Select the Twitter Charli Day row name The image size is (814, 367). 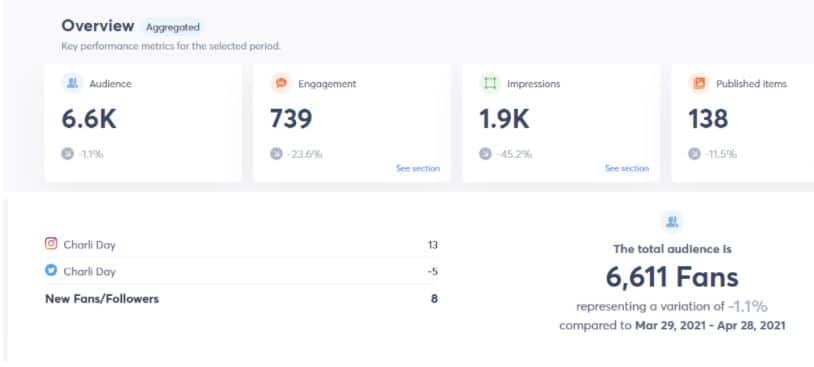point(89,271)
